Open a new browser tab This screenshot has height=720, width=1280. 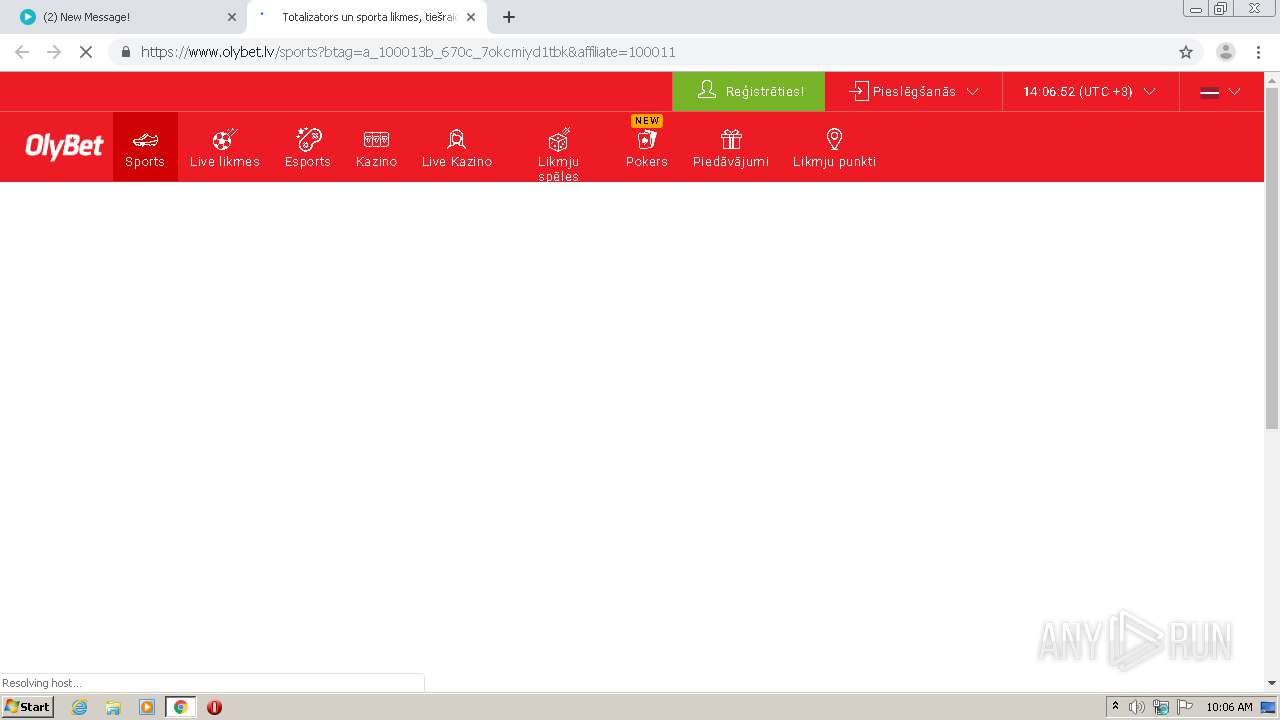pyautogui.click(x=509, y=17)
